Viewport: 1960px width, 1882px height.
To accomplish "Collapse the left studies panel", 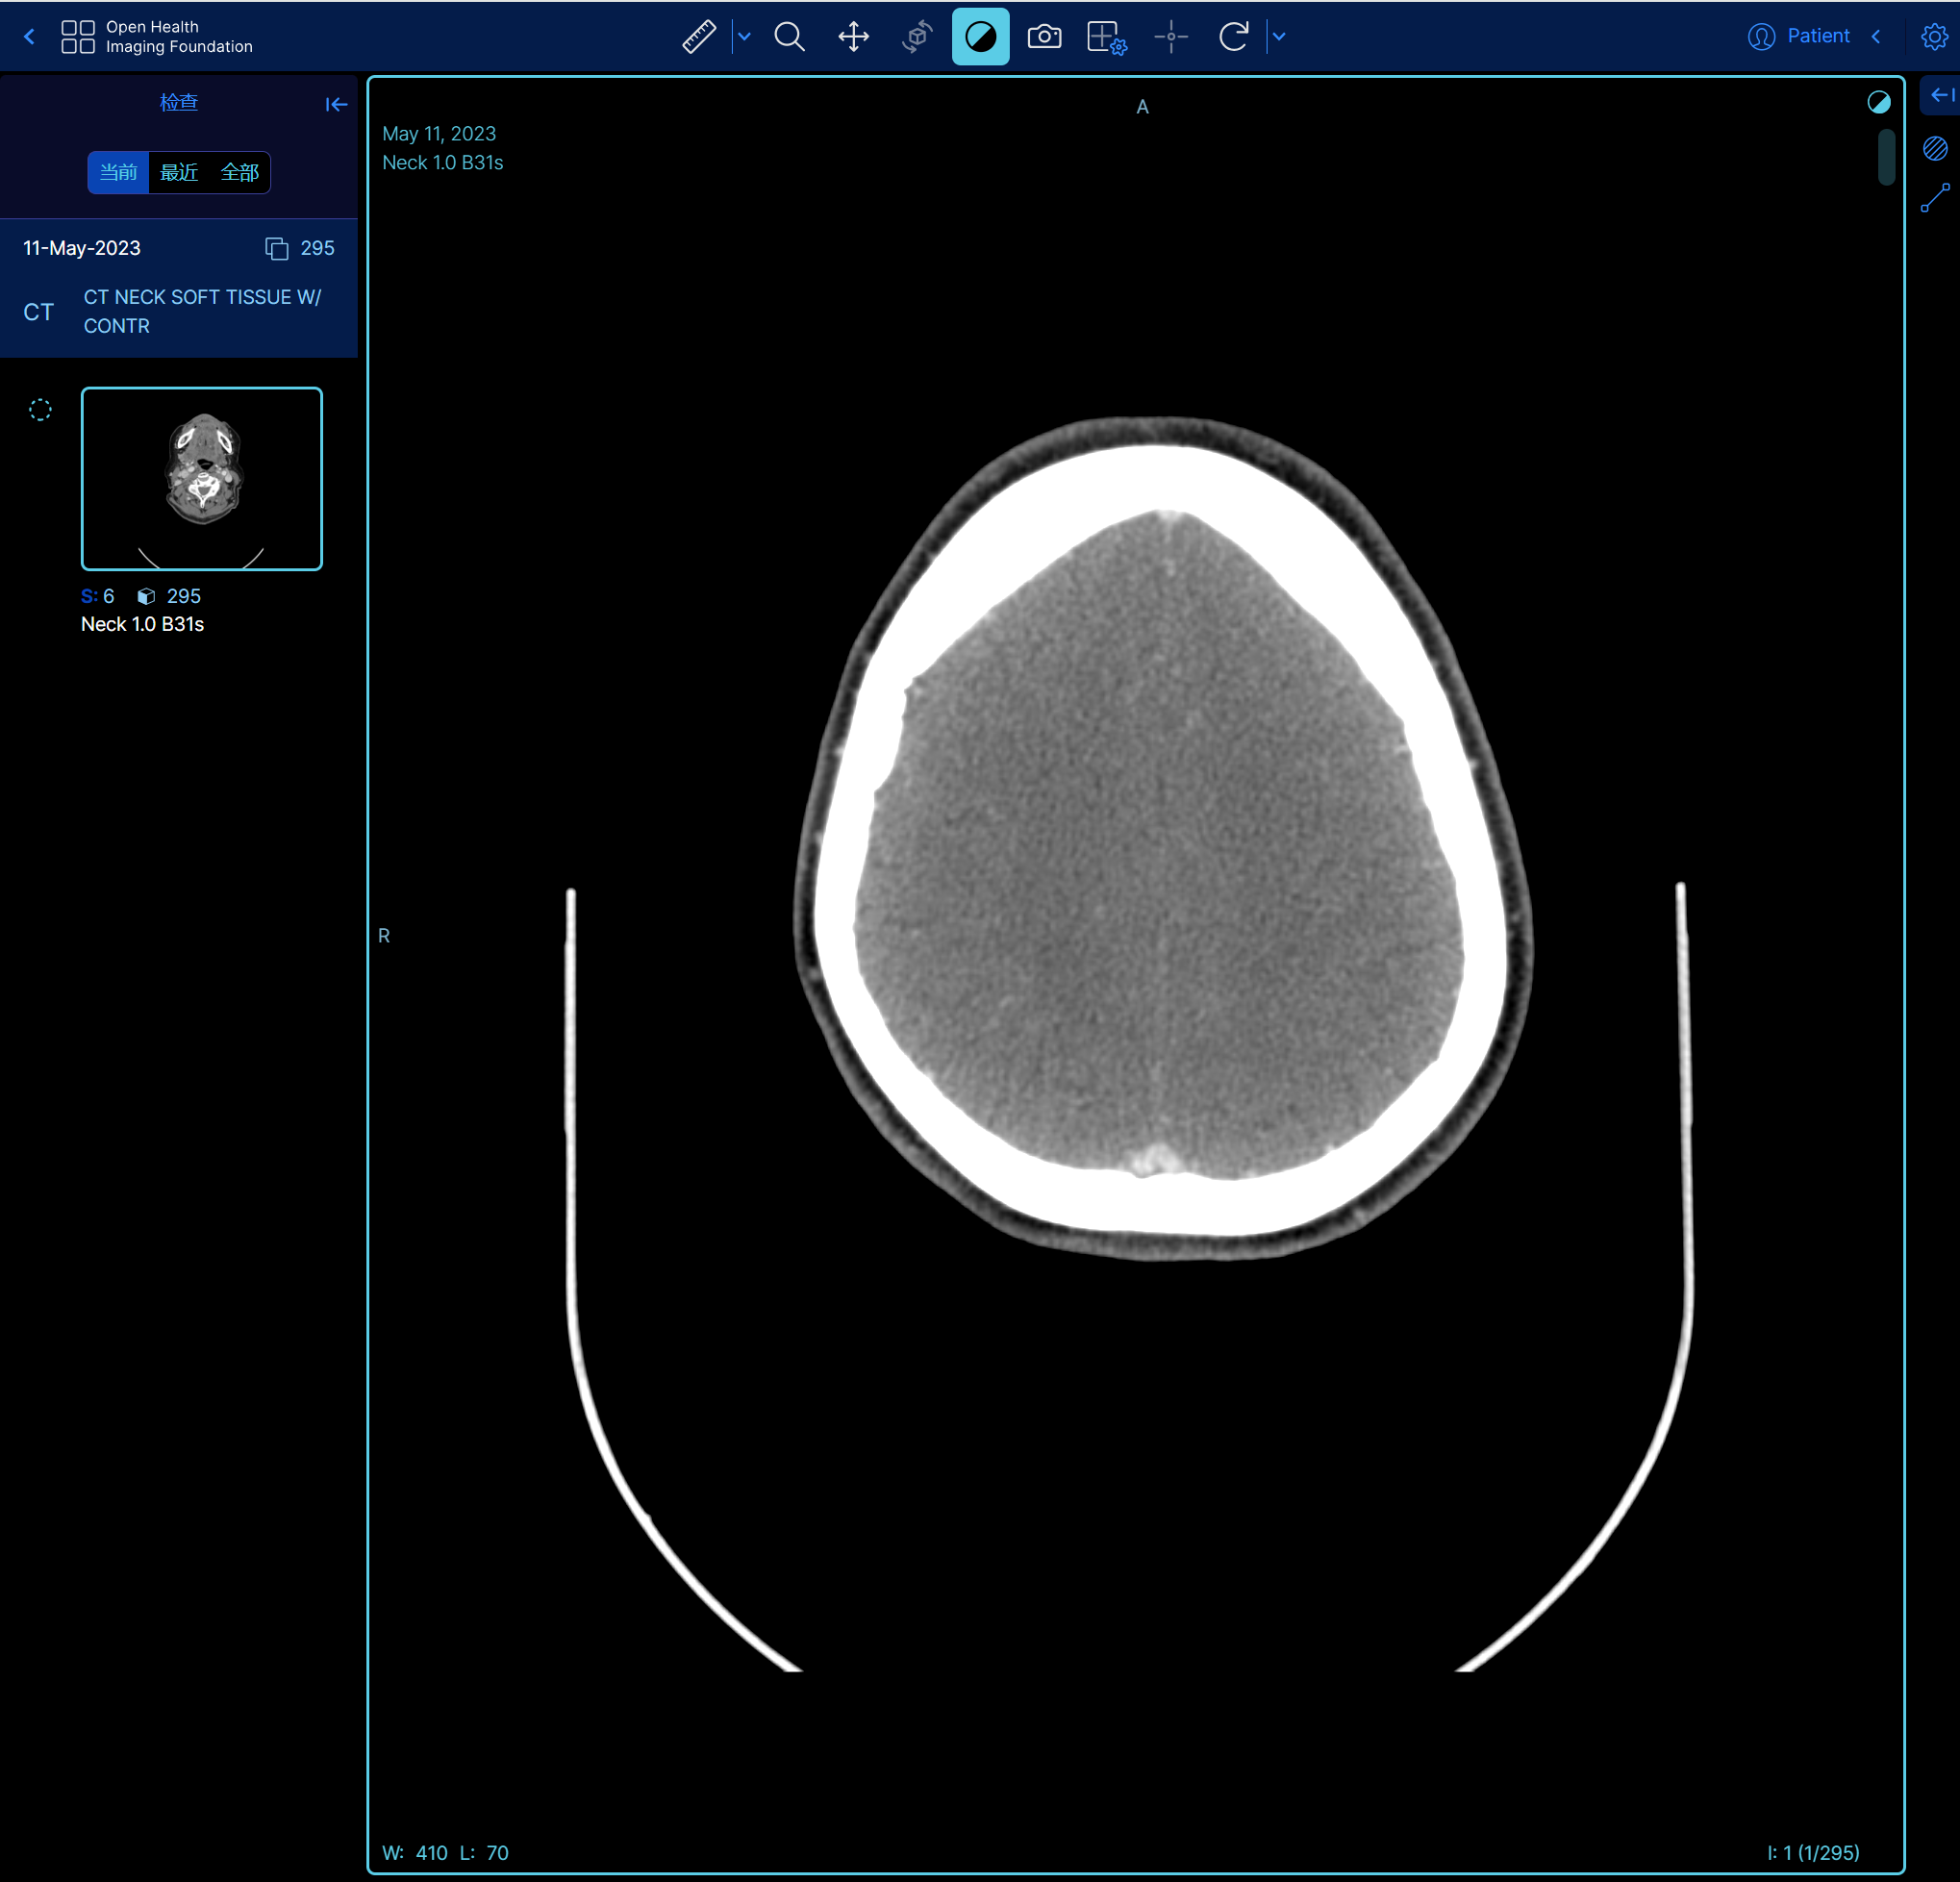I will coord(336,104).
